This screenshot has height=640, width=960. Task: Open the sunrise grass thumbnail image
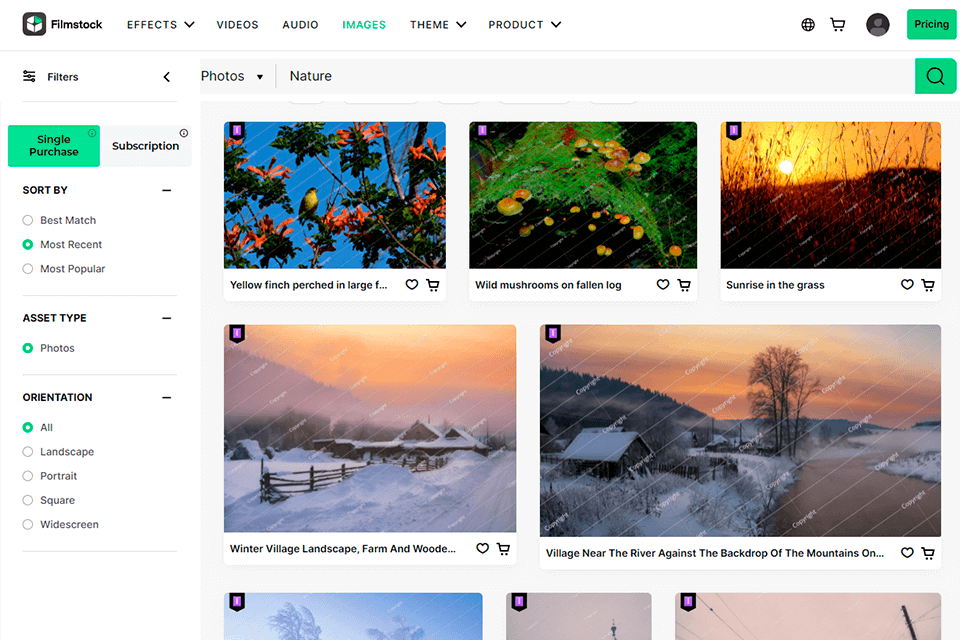point(831,195)
